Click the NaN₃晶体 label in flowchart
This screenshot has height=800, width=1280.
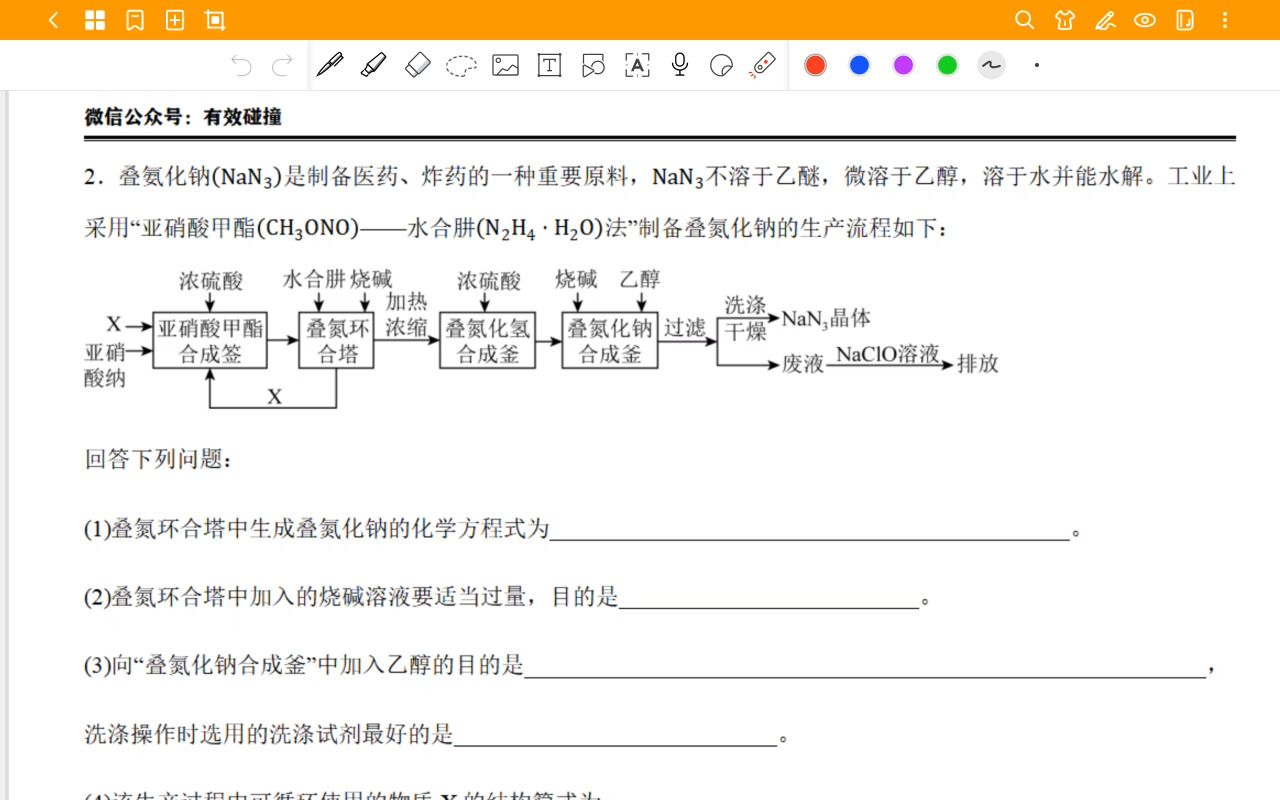826,318
